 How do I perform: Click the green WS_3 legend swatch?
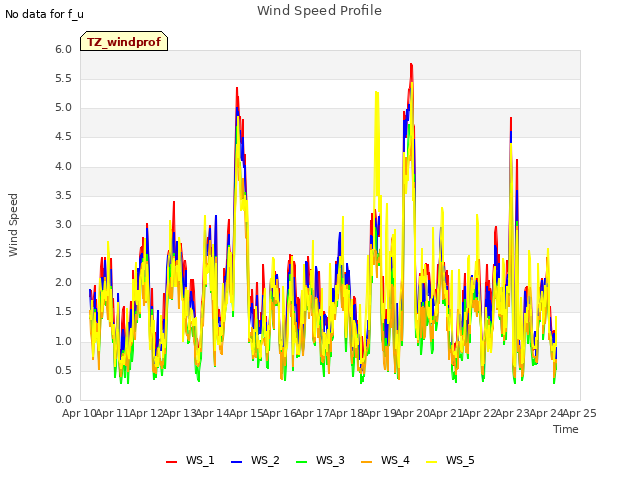tap(301, 461)
